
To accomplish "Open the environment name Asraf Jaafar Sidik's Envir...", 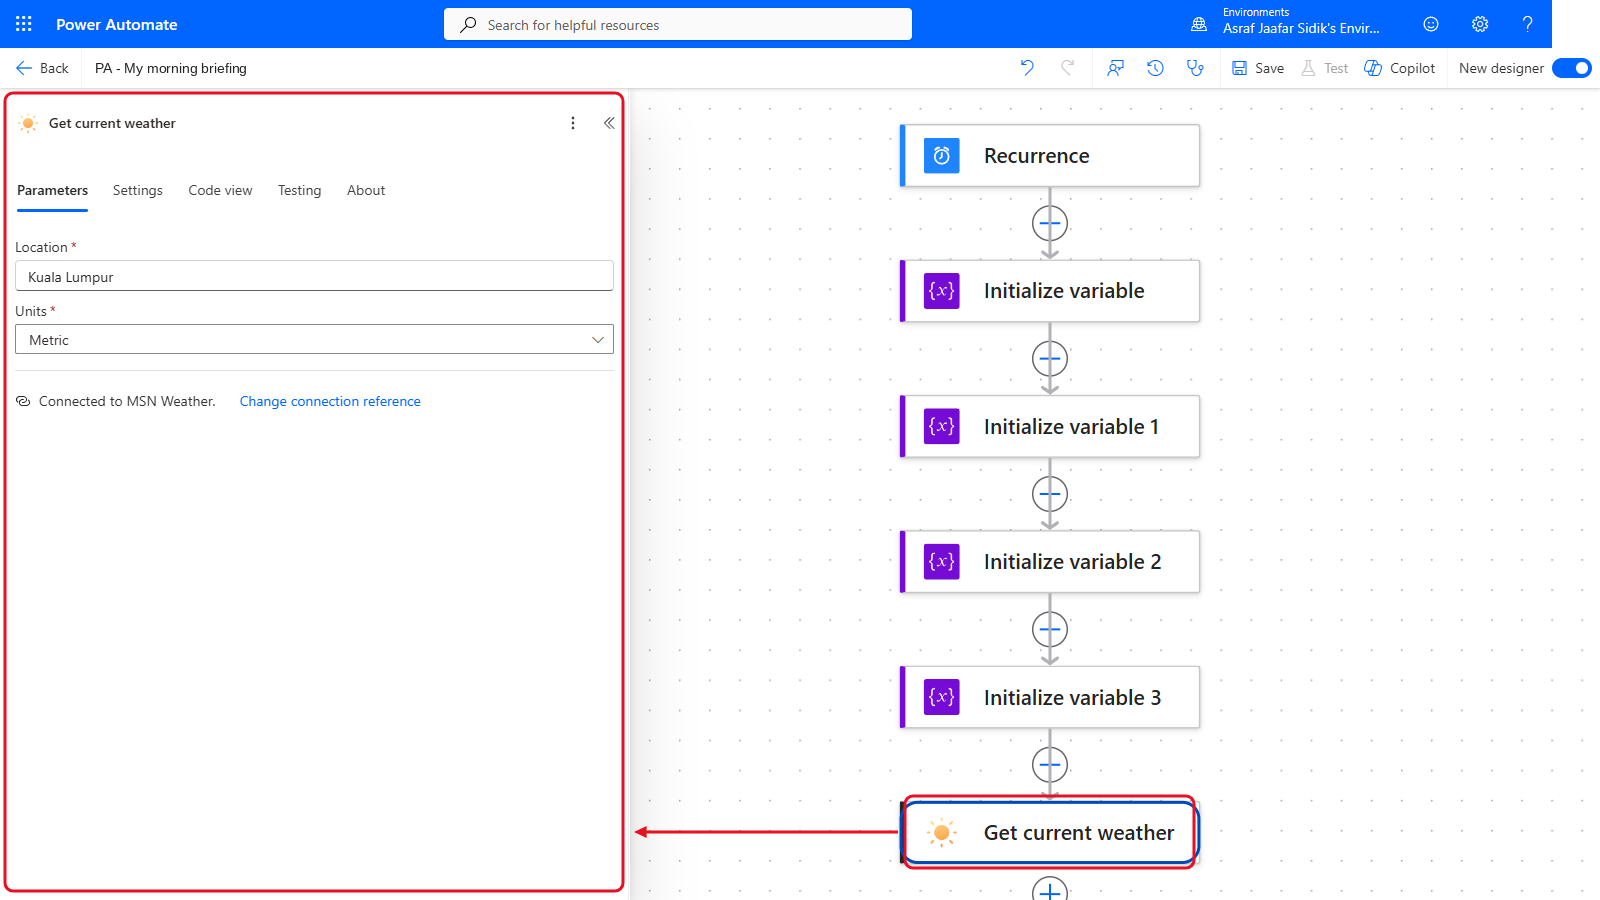I will (1301, 29).
